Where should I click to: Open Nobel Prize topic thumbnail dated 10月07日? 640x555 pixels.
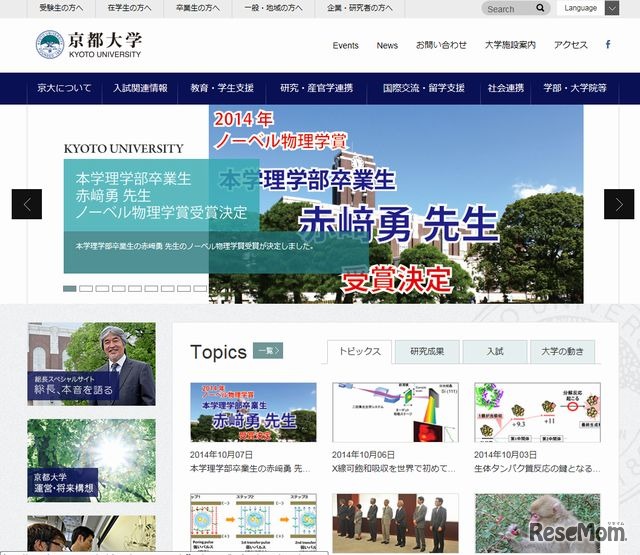253,412
